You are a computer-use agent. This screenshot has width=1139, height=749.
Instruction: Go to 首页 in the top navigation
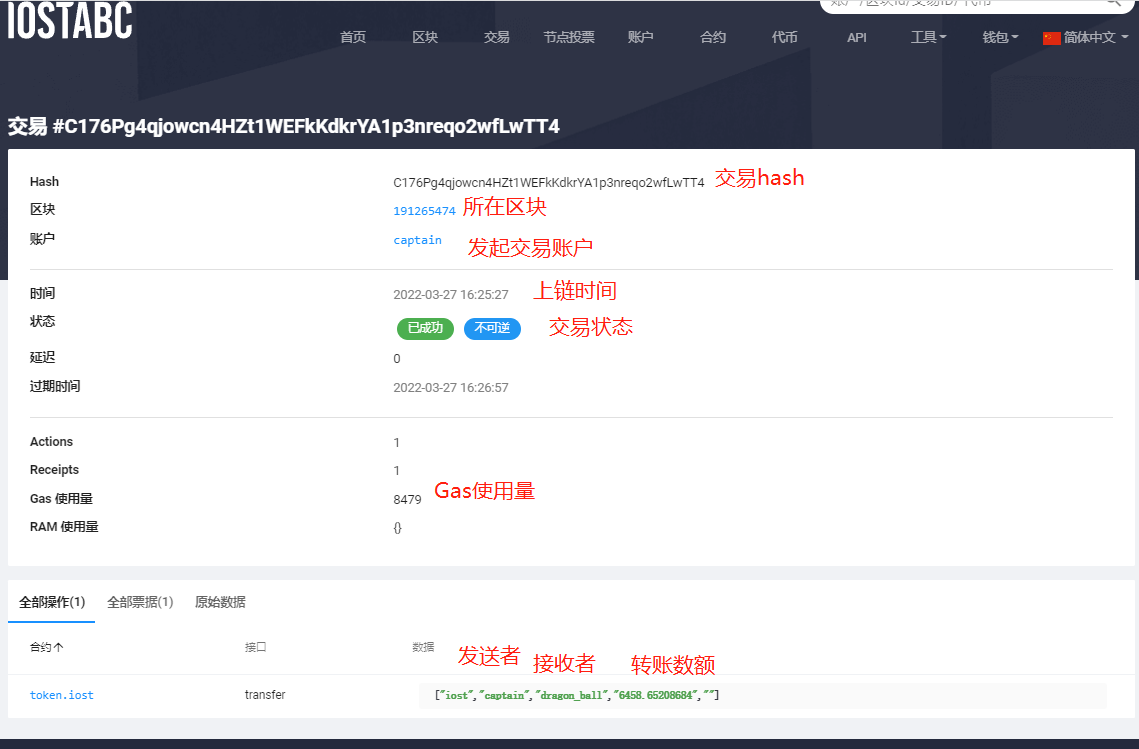tap(352, 37)
